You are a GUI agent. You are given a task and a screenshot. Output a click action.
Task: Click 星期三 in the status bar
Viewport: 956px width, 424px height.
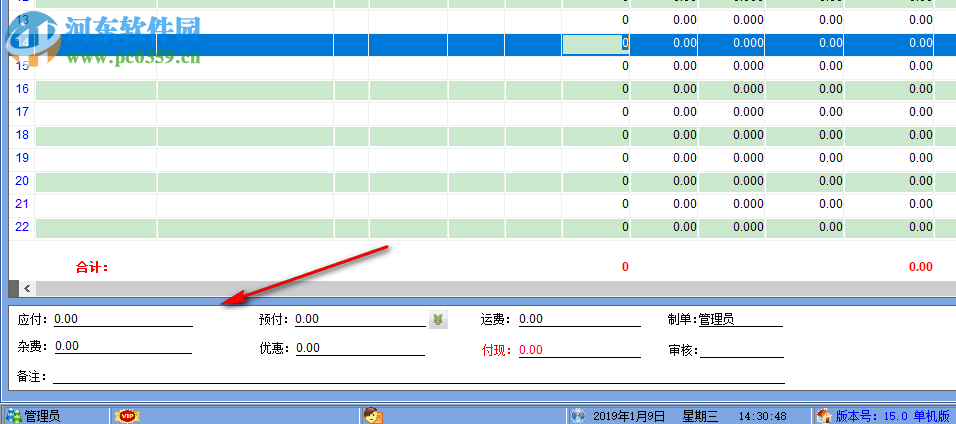click(x=700, y=416)
